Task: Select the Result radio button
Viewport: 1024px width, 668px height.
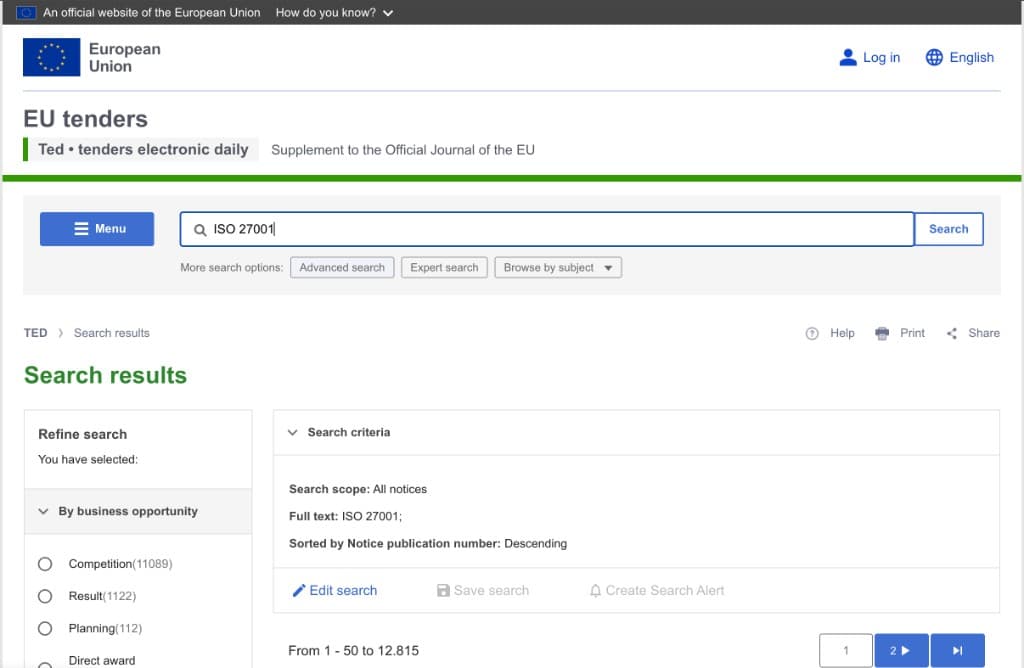Action: click(x=45, y=596)
